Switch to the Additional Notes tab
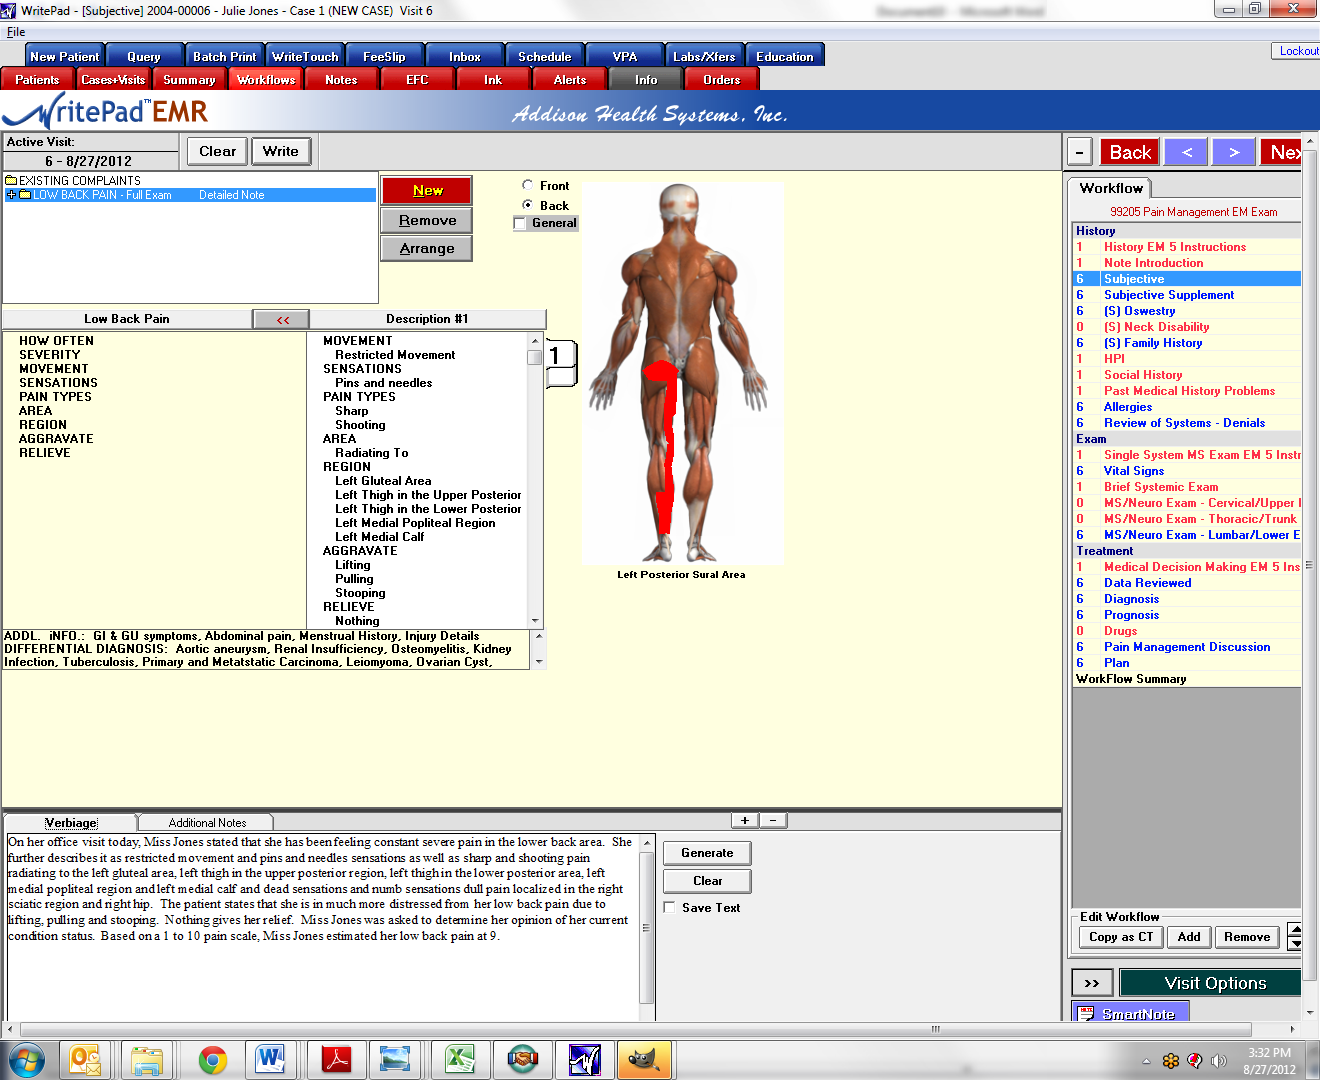This screenshot has height=1080, width=1320. click(207, 823)
